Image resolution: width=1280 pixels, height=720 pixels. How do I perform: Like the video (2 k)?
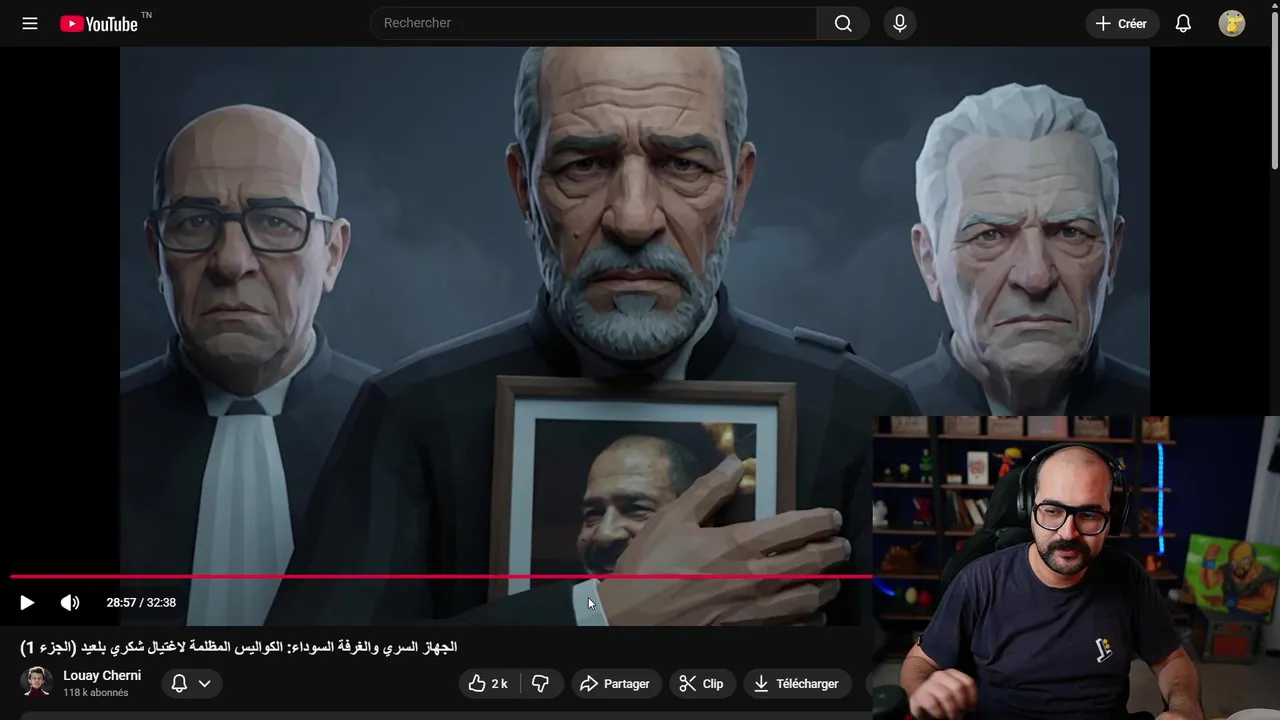pos(489,683)
